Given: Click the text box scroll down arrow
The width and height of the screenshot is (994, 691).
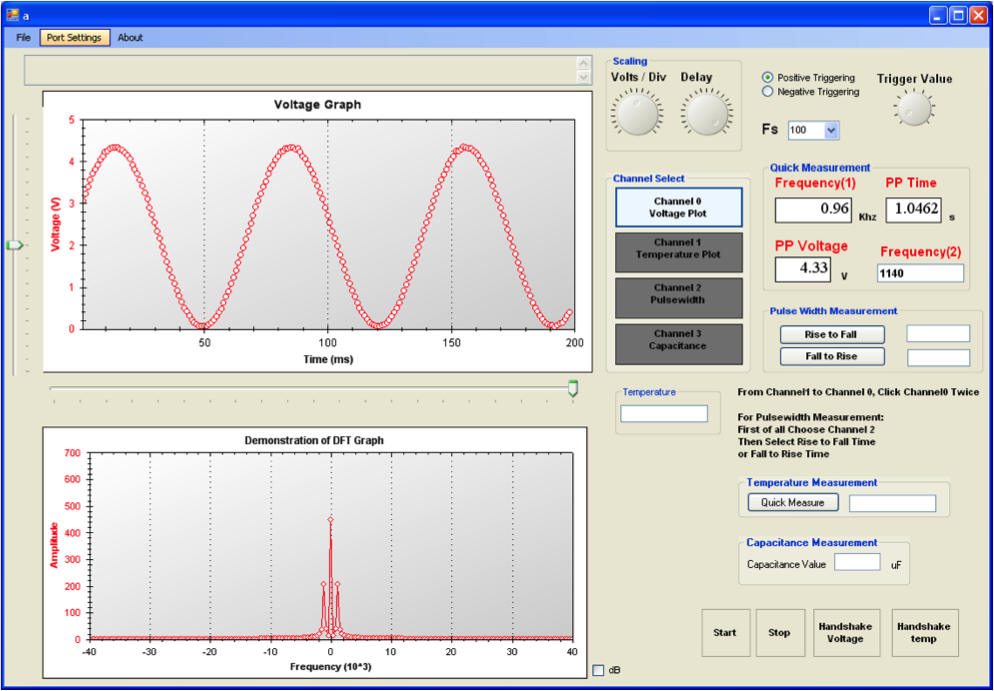Looking at the screenshot, I should point(584,77).
